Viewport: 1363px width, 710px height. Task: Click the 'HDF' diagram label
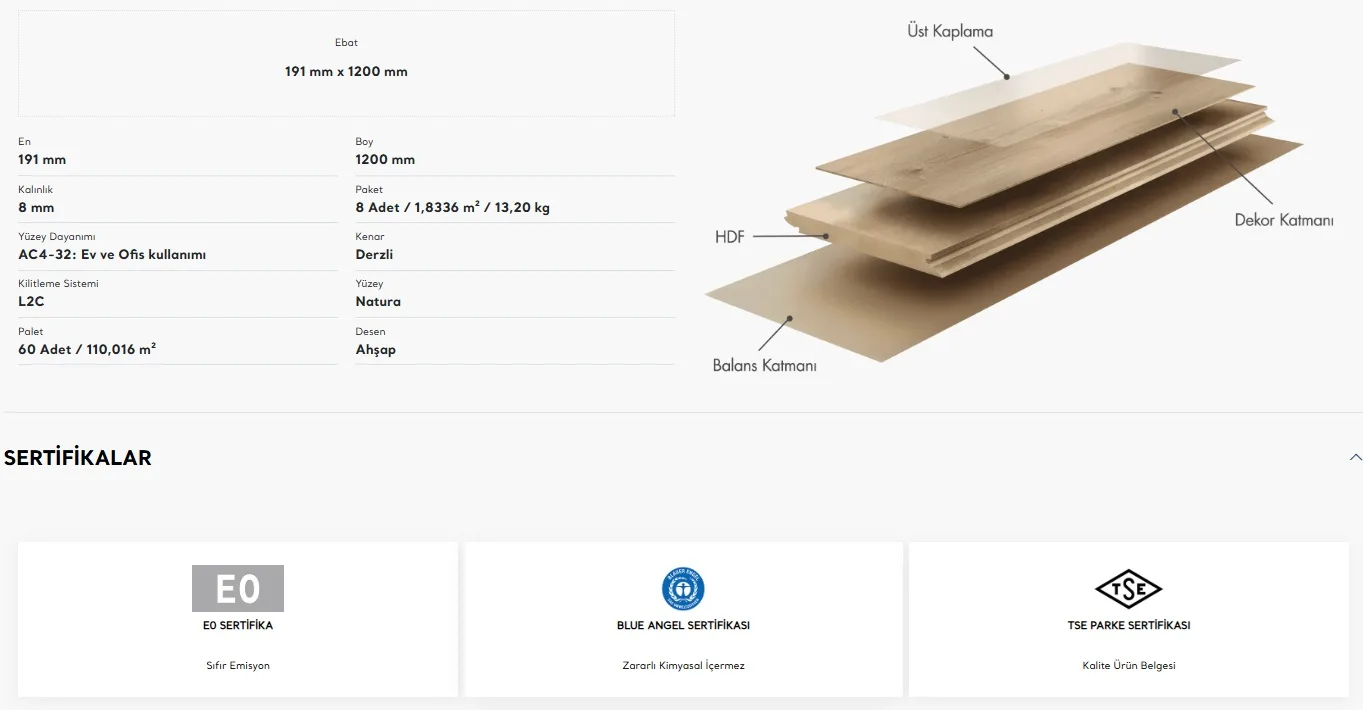click(x=730, y=238)
